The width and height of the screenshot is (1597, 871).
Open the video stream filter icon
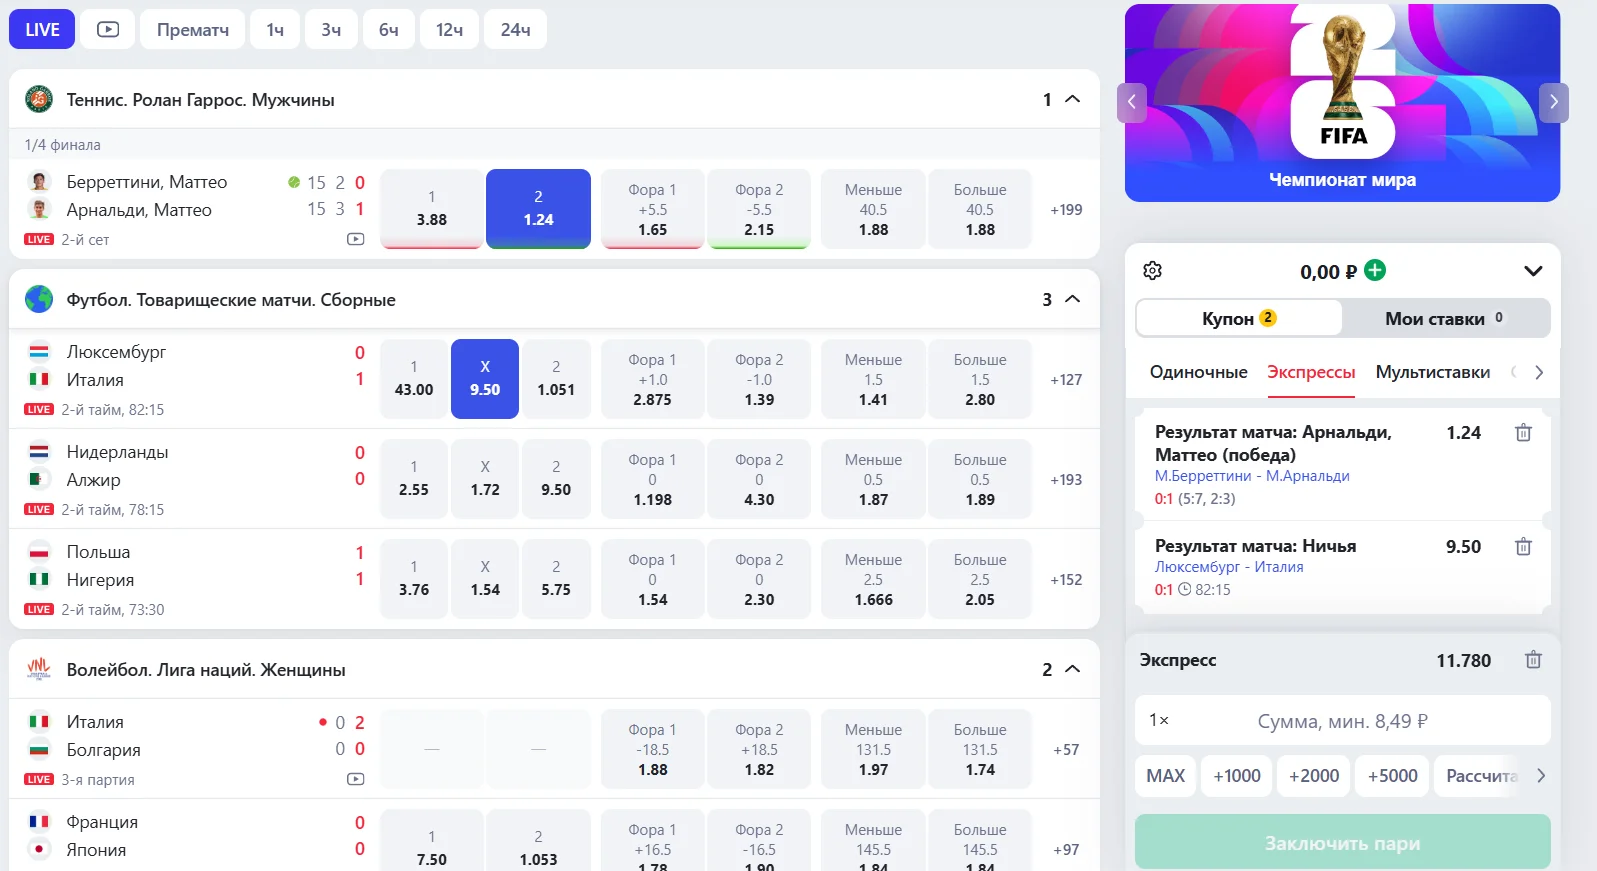pyautogui.click(x=108, y=29)
